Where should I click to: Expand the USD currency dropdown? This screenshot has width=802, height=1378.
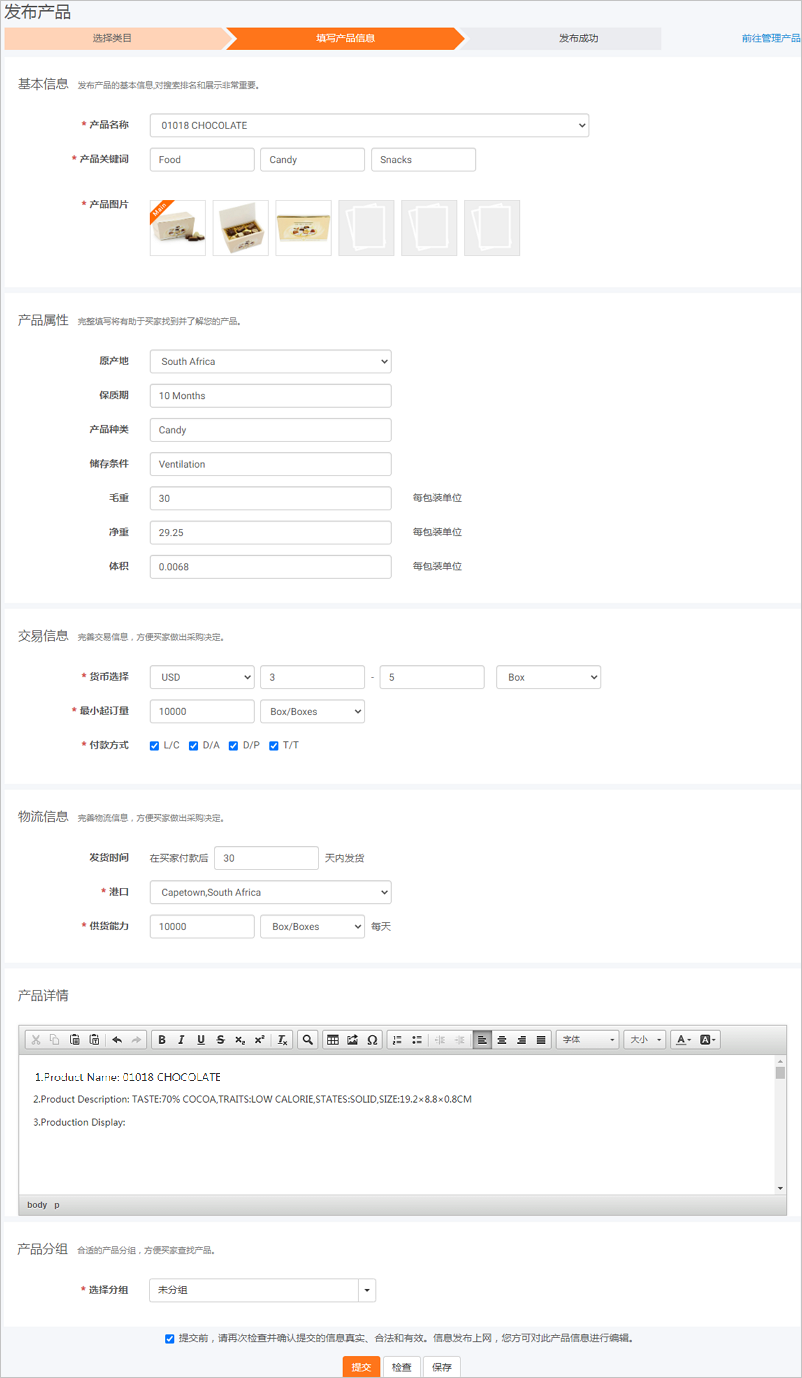coord(202,678)
